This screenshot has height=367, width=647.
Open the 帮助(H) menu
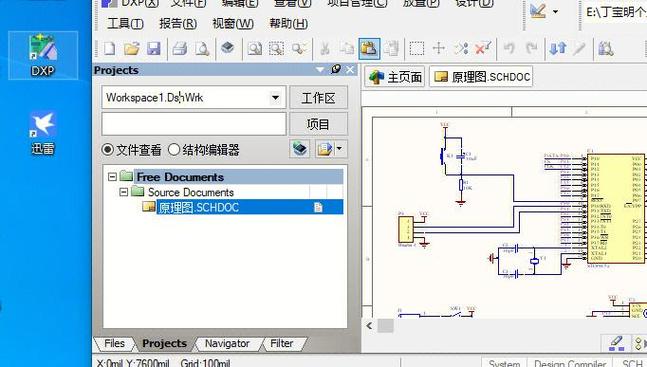click(x=288, y=24)
